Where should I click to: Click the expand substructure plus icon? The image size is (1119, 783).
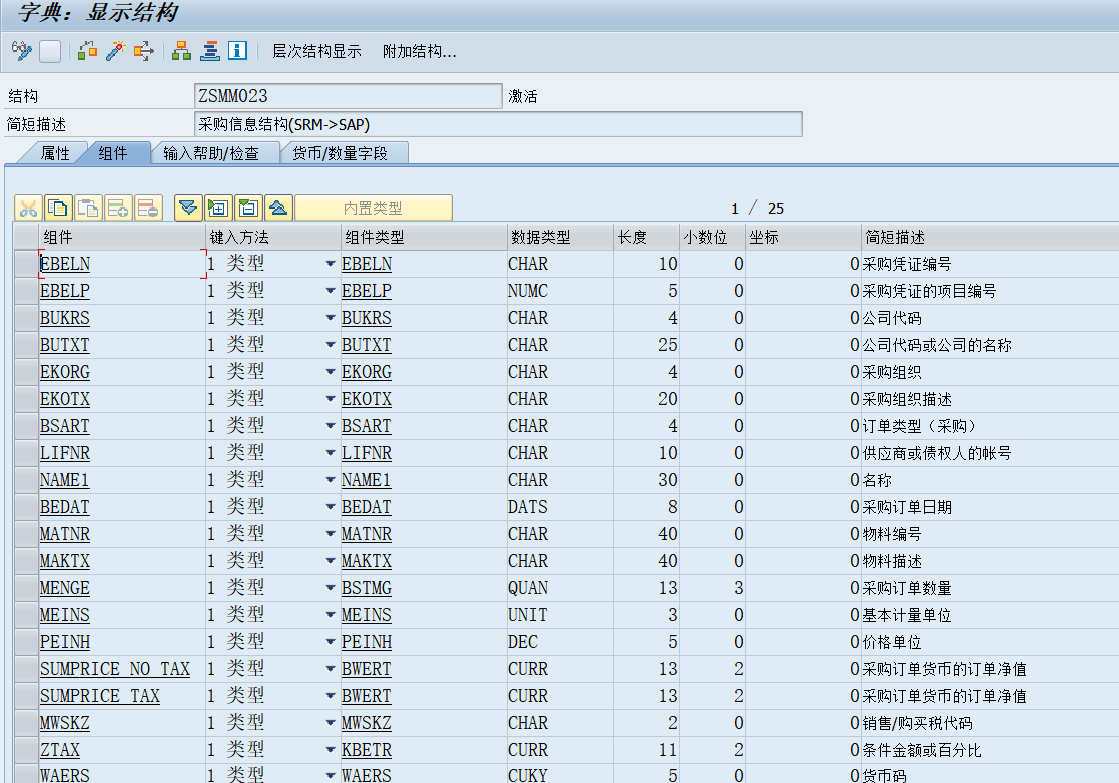(x=218, y=208)
